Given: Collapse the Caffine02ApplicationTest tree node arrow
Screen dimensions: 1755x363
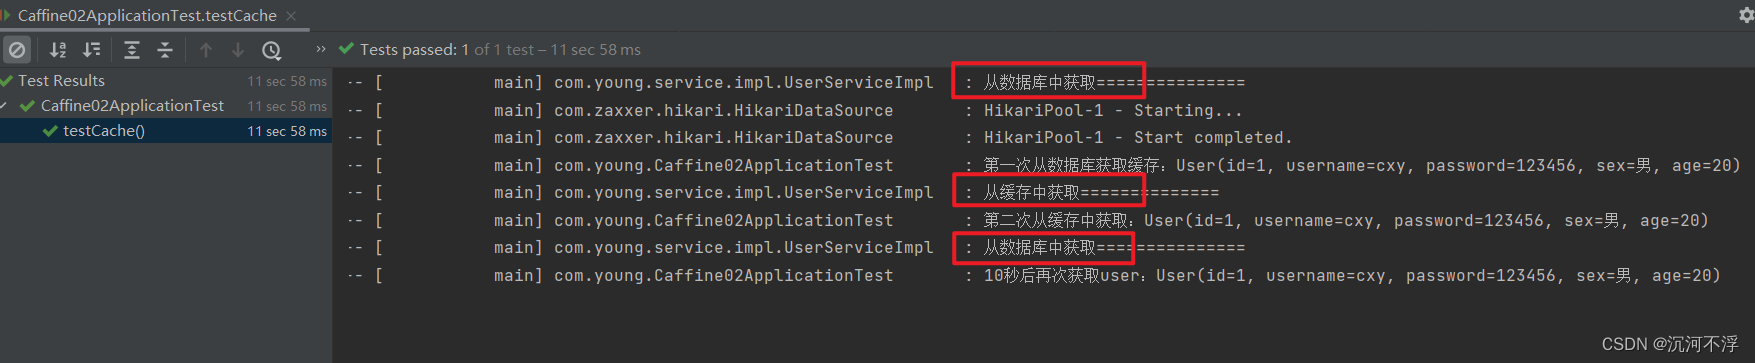Looking at the screenshot, I should click(x=5, y=106).
